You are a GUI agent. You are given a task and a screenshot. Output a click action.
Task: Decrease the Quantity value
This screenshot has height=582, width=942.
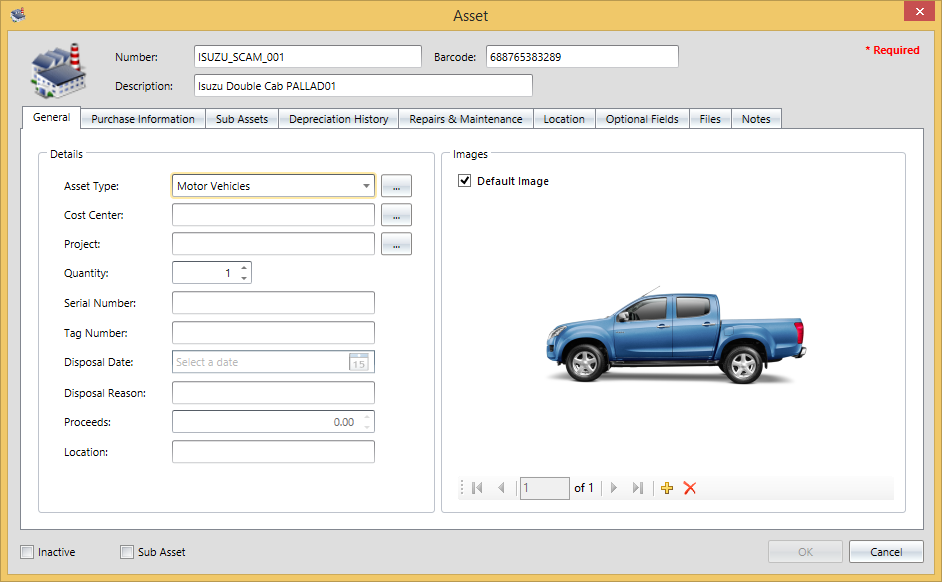coord(244,278)
